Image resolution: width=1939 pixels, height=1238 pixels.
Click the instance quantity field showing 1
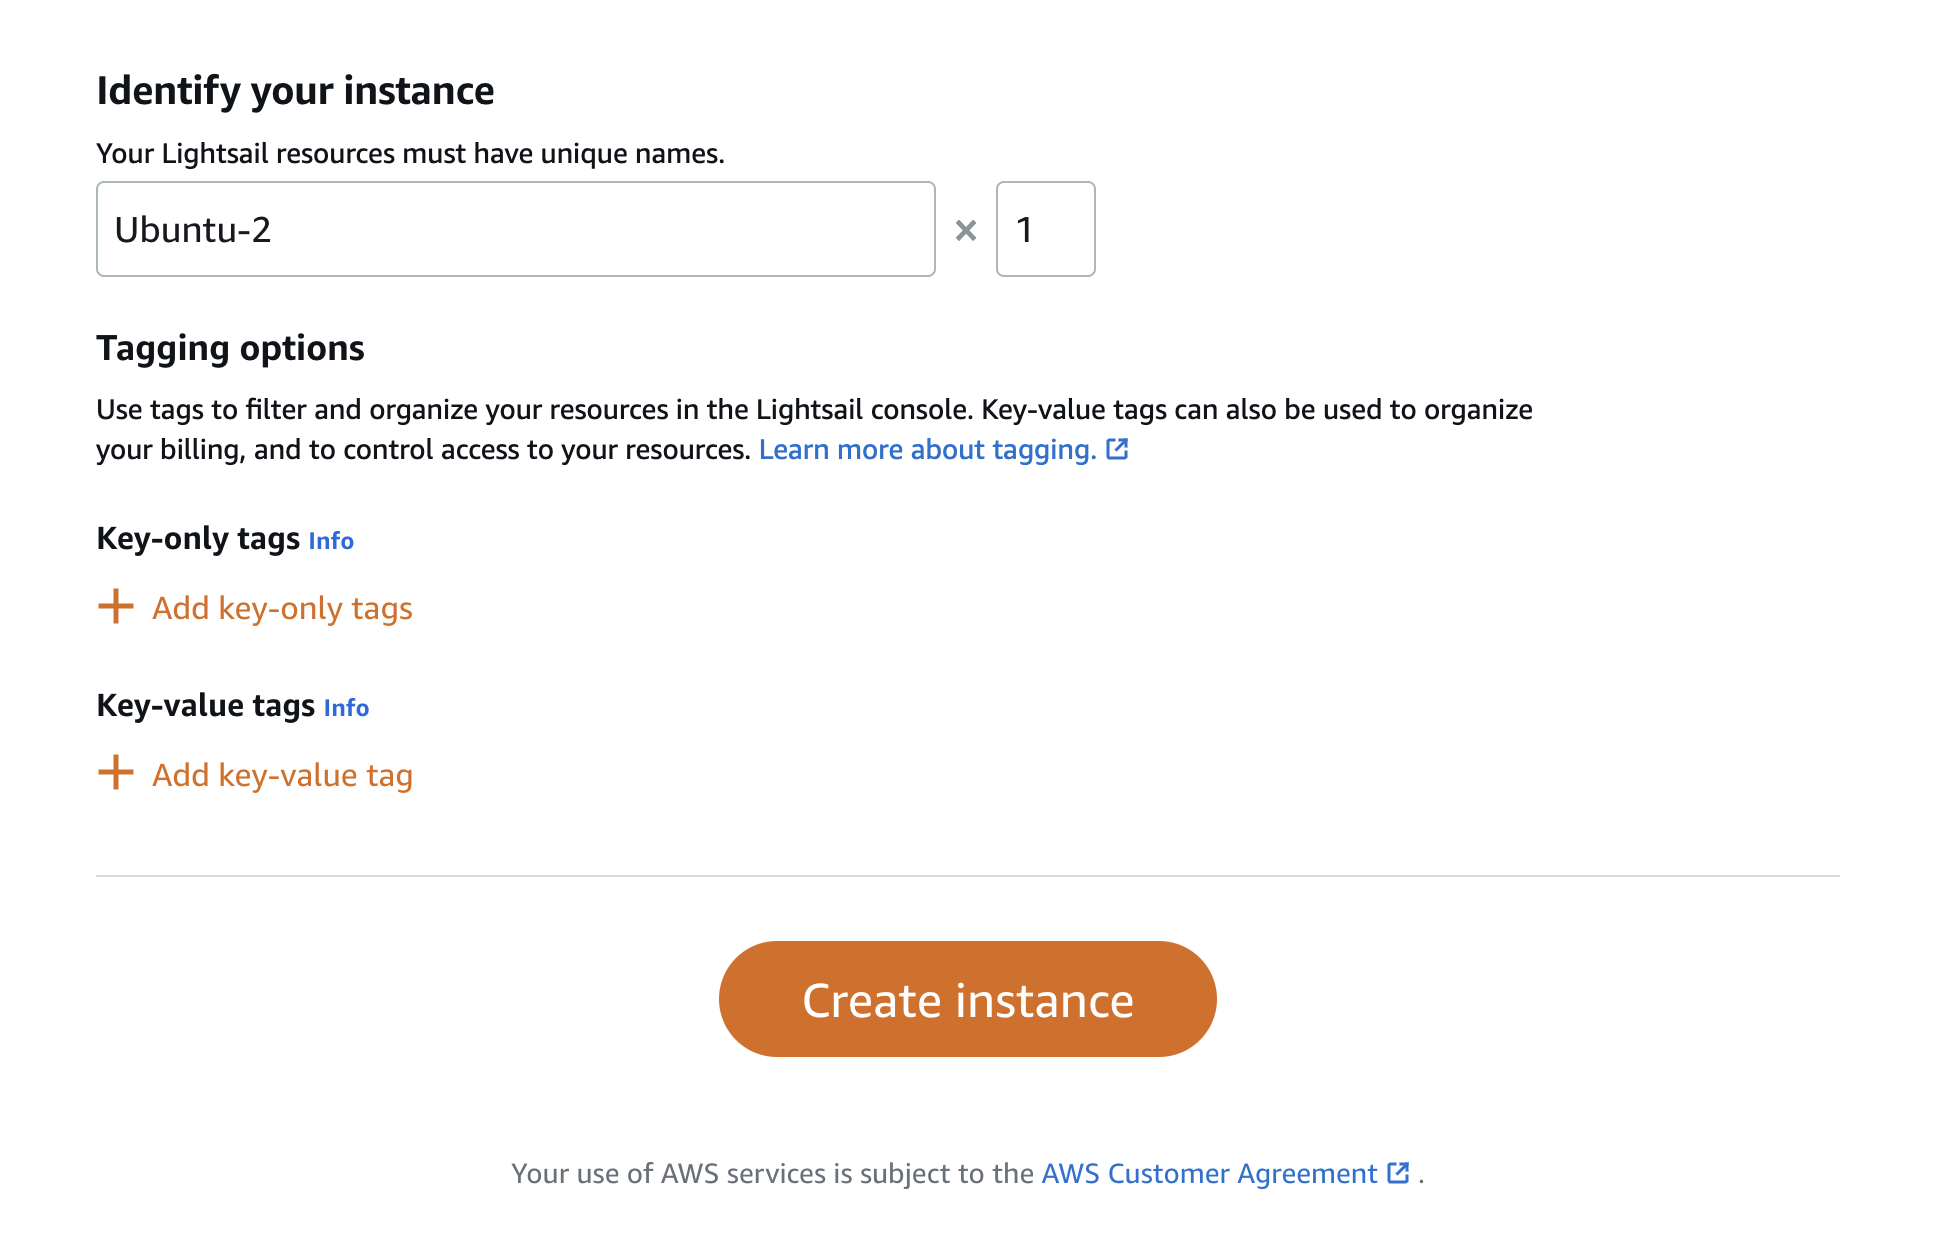click(1045, 229)
